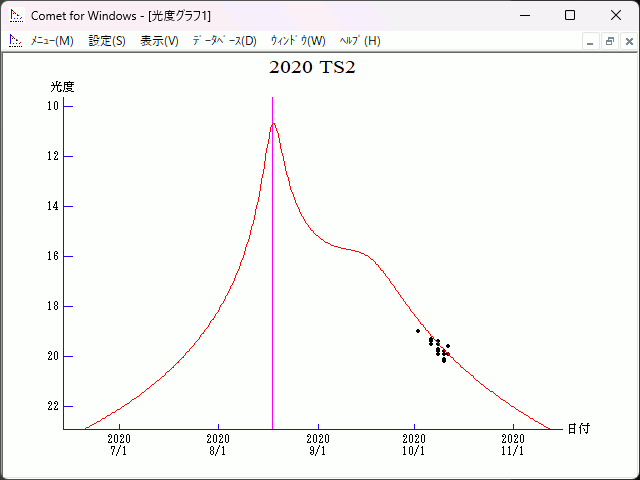640x480 pixels.
Task: Maximize the Comet for Windows window
Action: click(570, 15)
